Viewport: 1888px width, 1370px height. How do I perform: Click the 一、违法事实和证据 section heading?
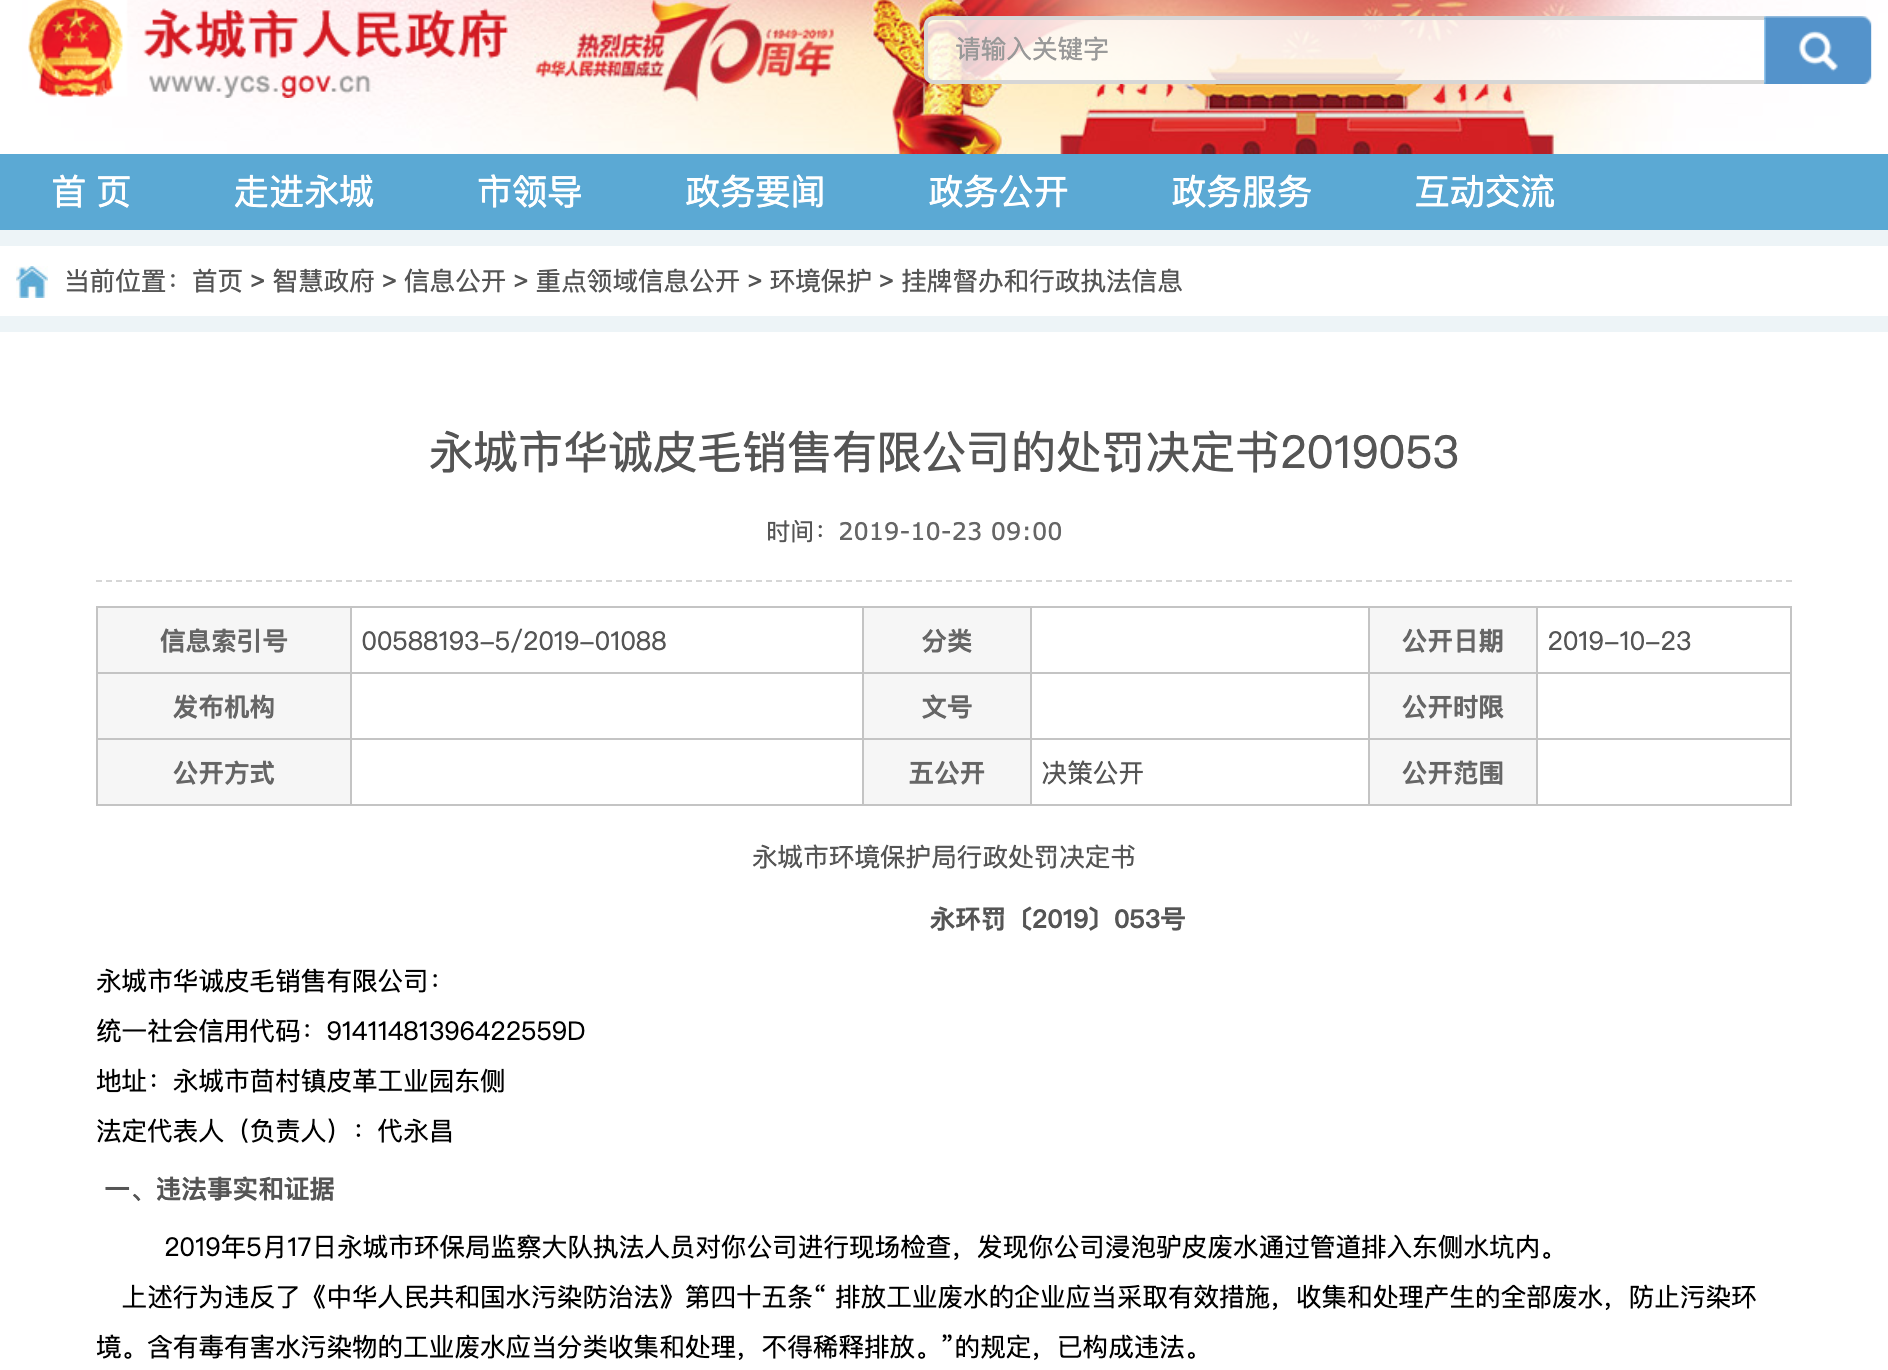coord(219,1189)
